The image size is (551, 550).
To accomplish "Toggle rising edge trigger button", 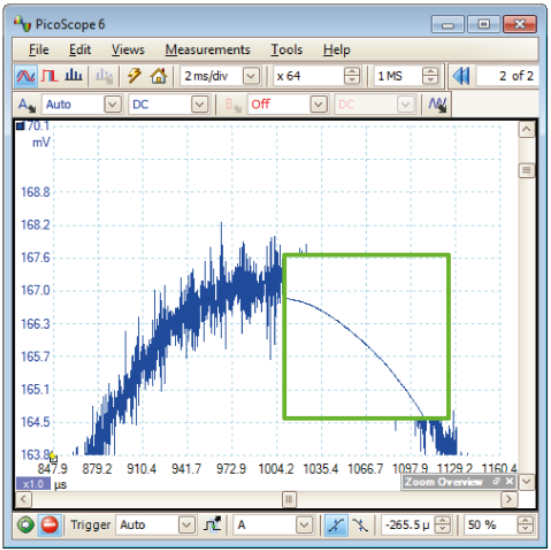I will (336, 525).
